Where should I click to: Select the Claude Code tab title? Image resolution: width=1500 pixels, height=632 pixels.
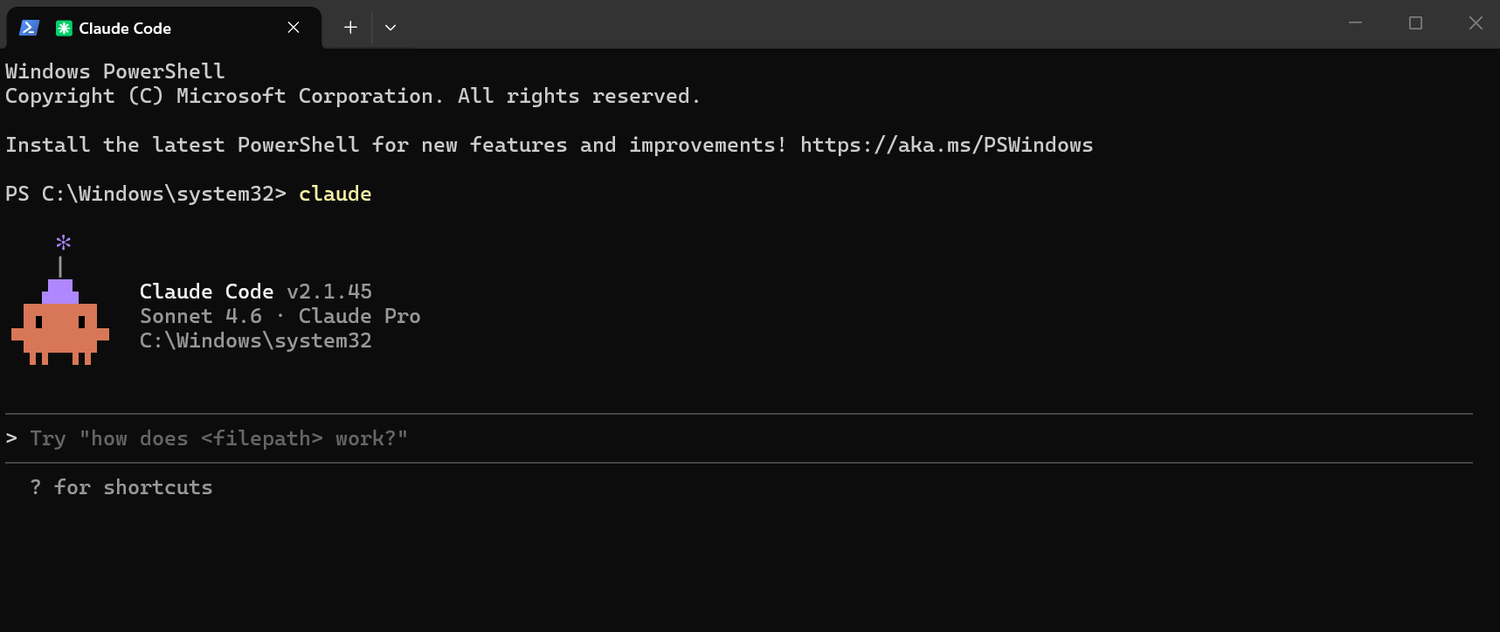(x=125, y=28)
